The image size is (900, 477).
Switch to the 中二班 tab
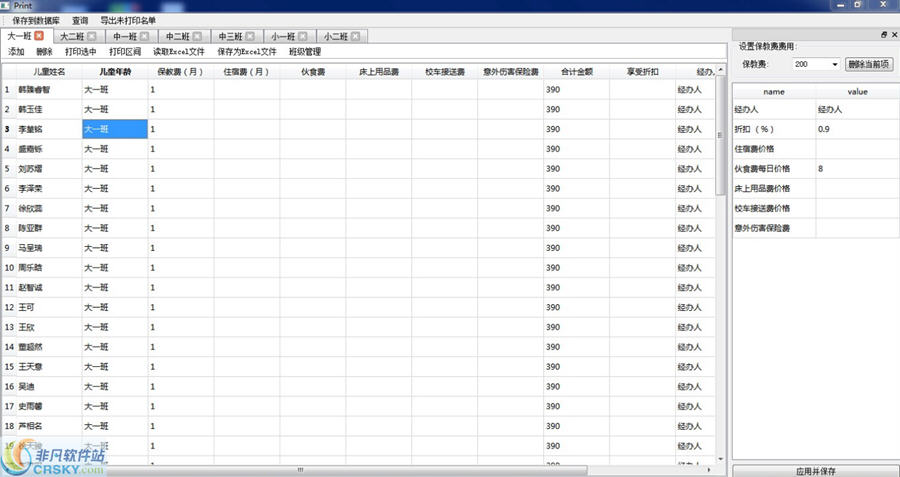[178, 36]
